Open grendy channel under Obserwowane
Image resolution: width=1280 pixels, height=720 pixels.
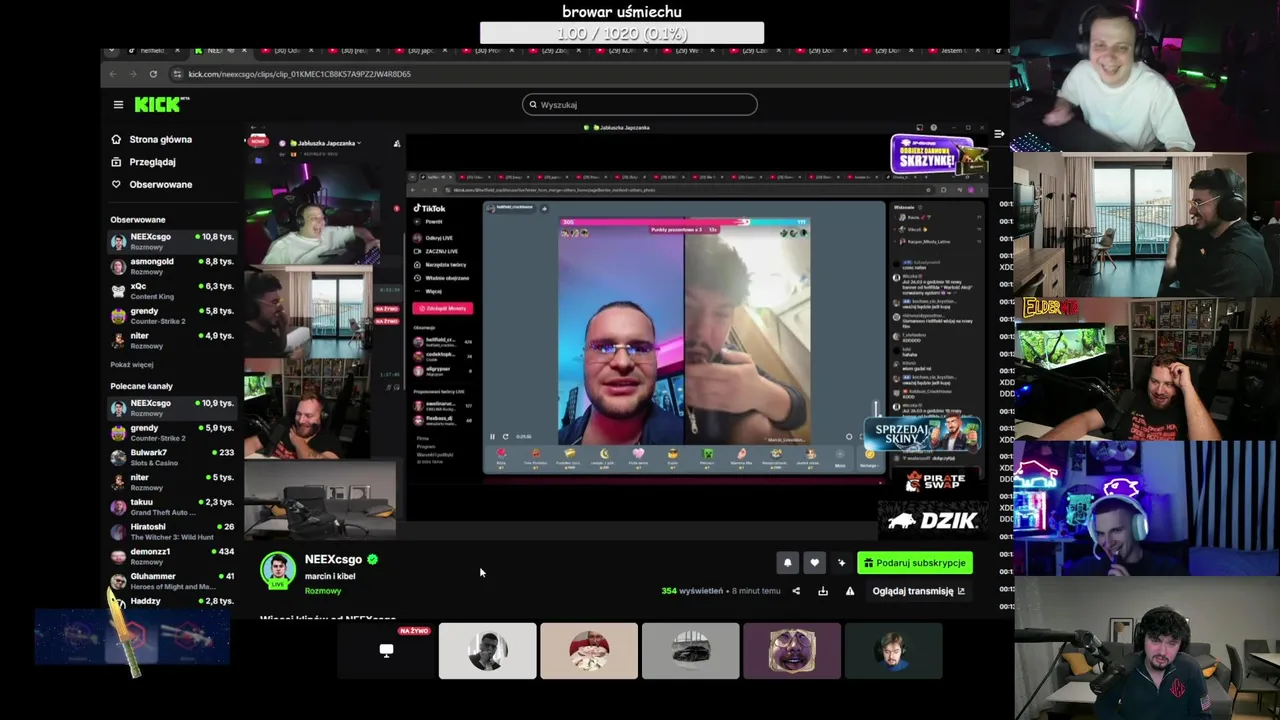[x=172, y=316]
